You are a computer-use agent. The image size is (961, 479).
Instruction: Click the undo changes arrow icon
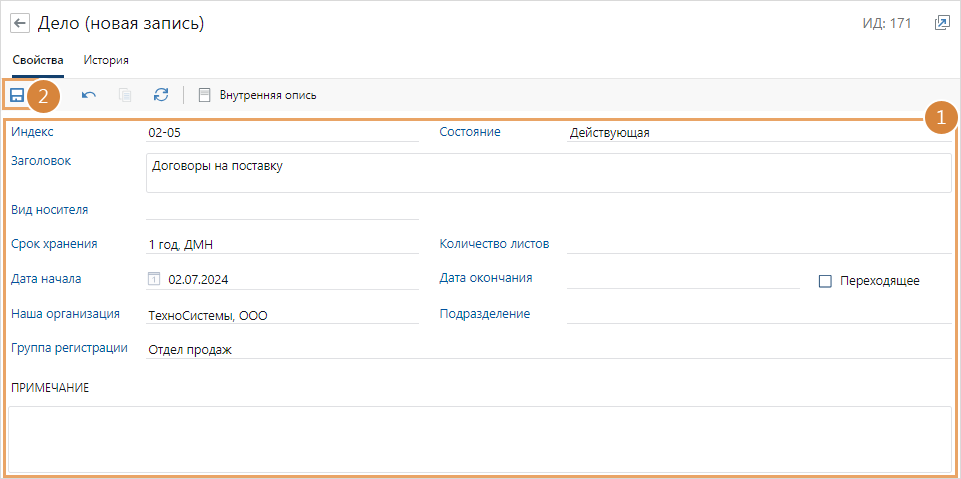click(x=89, y=95)
